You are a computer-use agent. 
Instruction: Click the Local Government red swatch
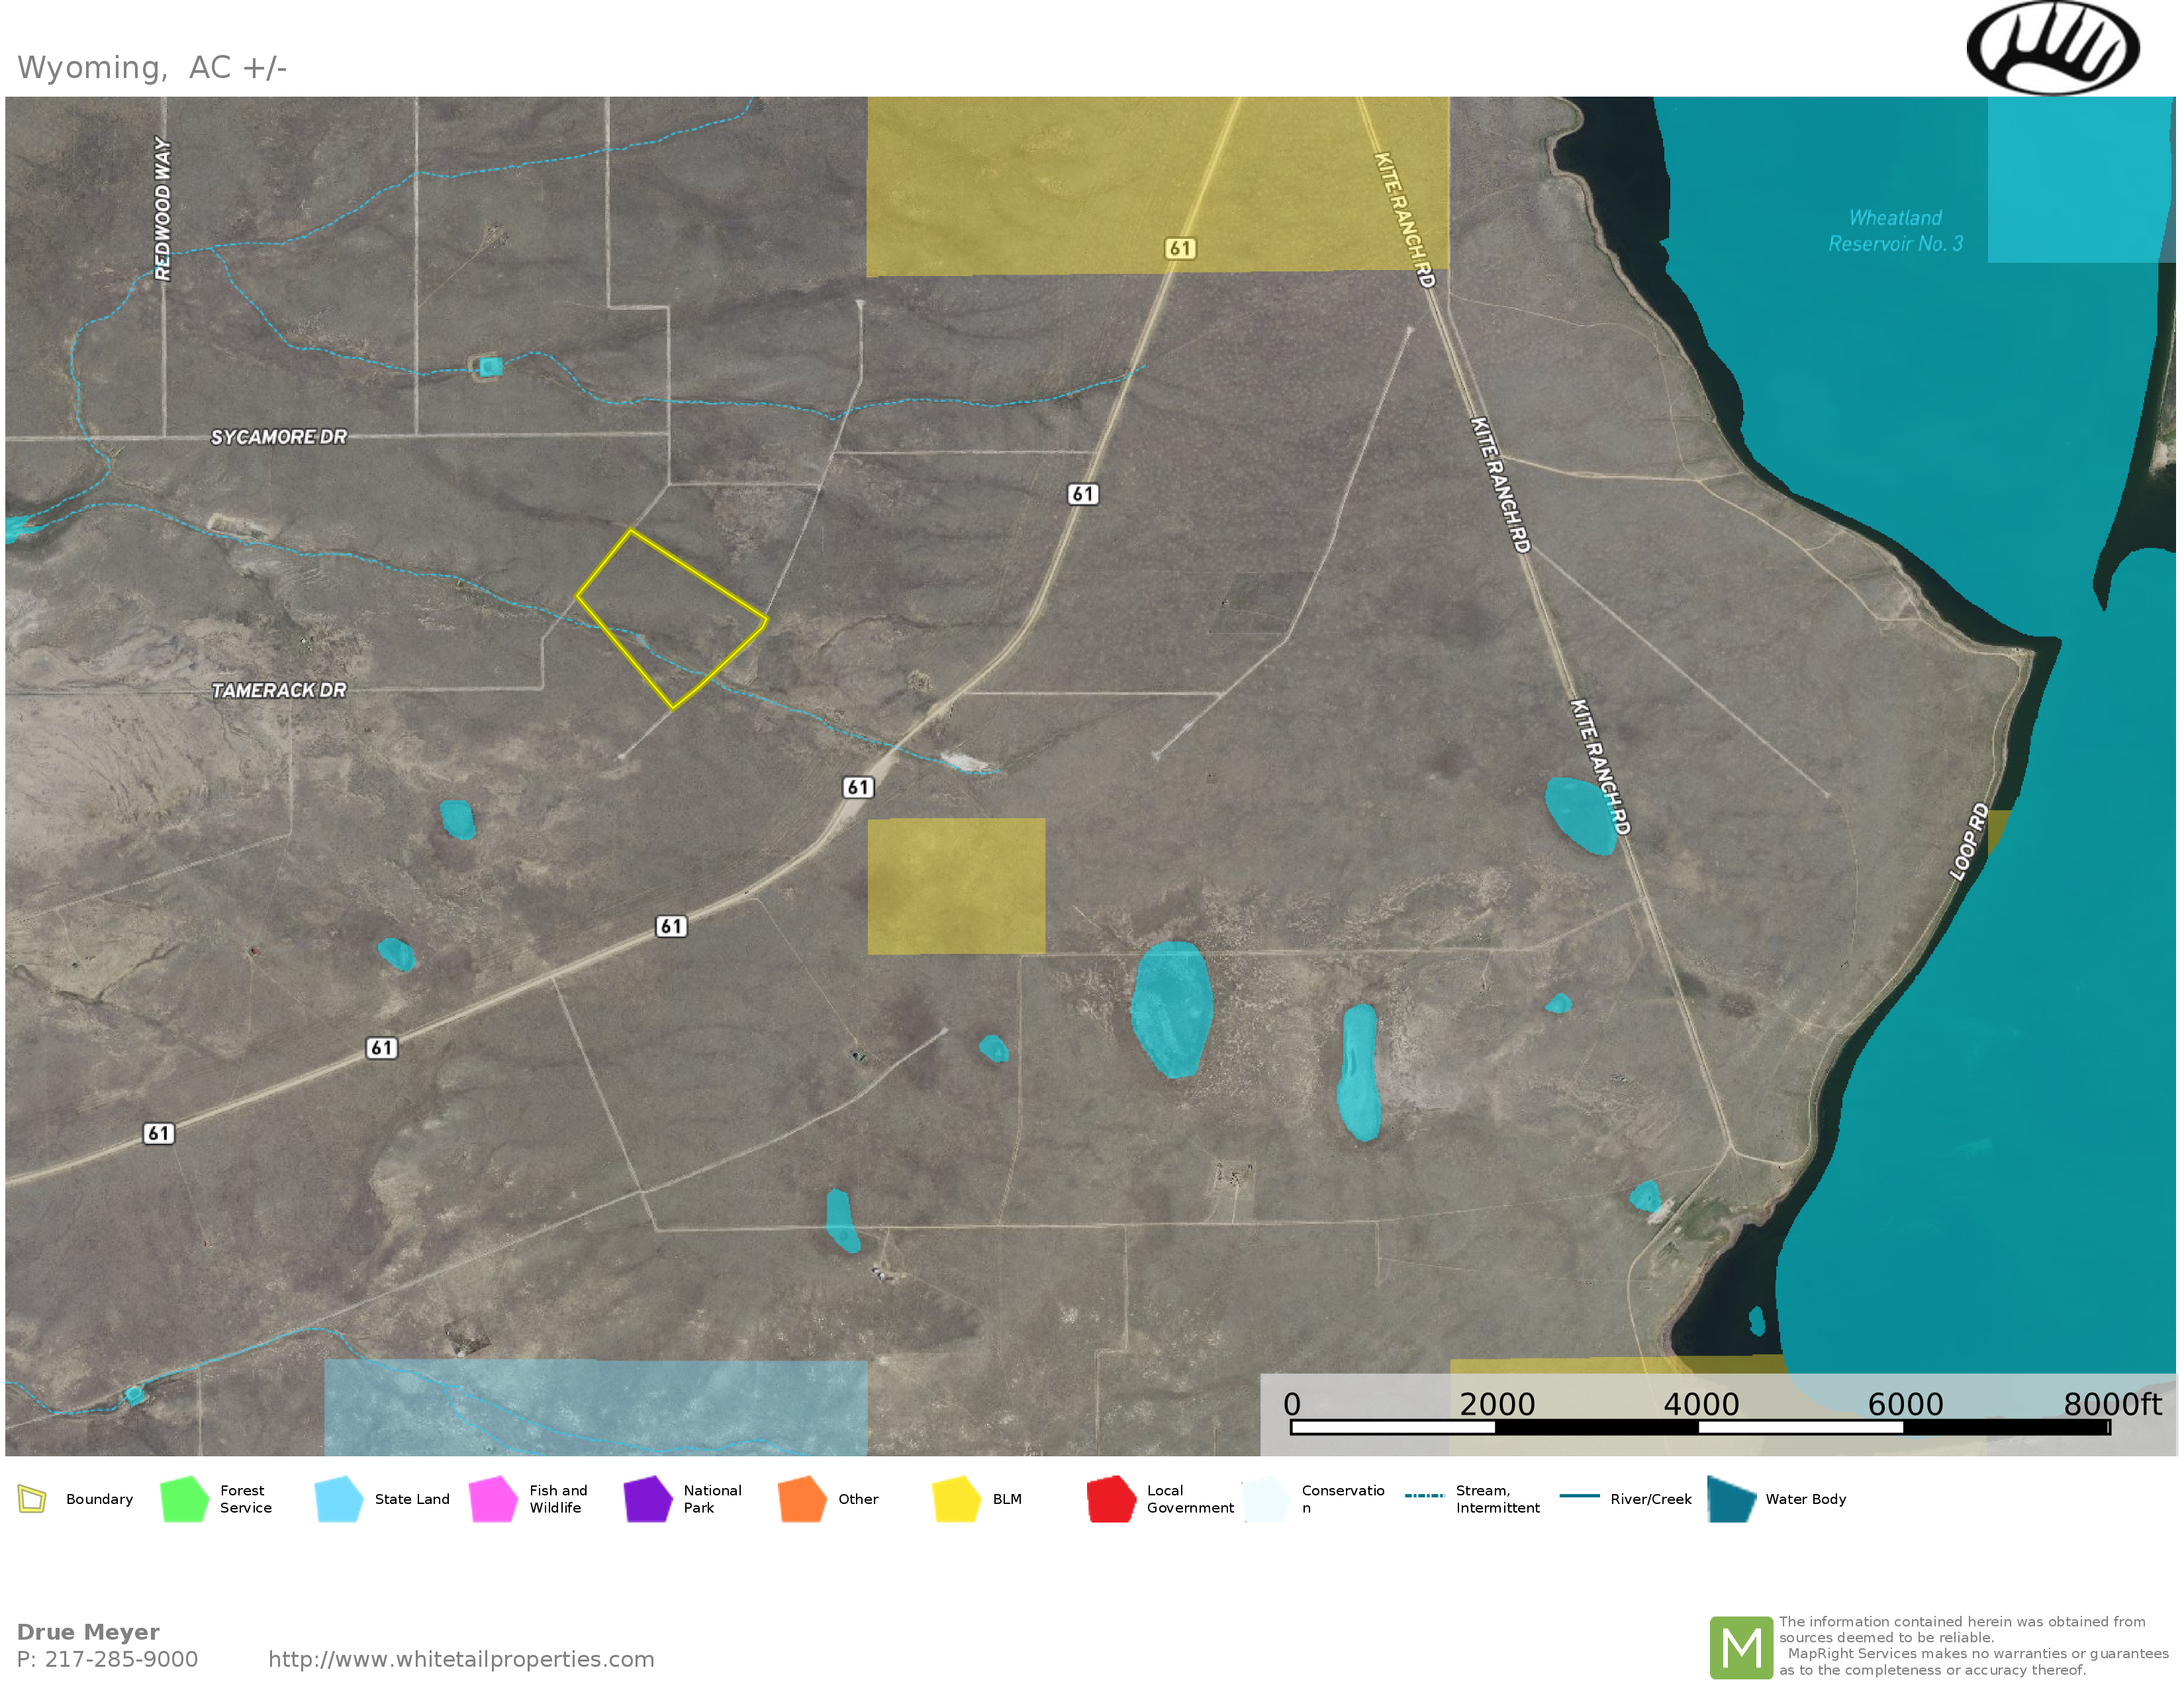[x=1111, y=1499]
